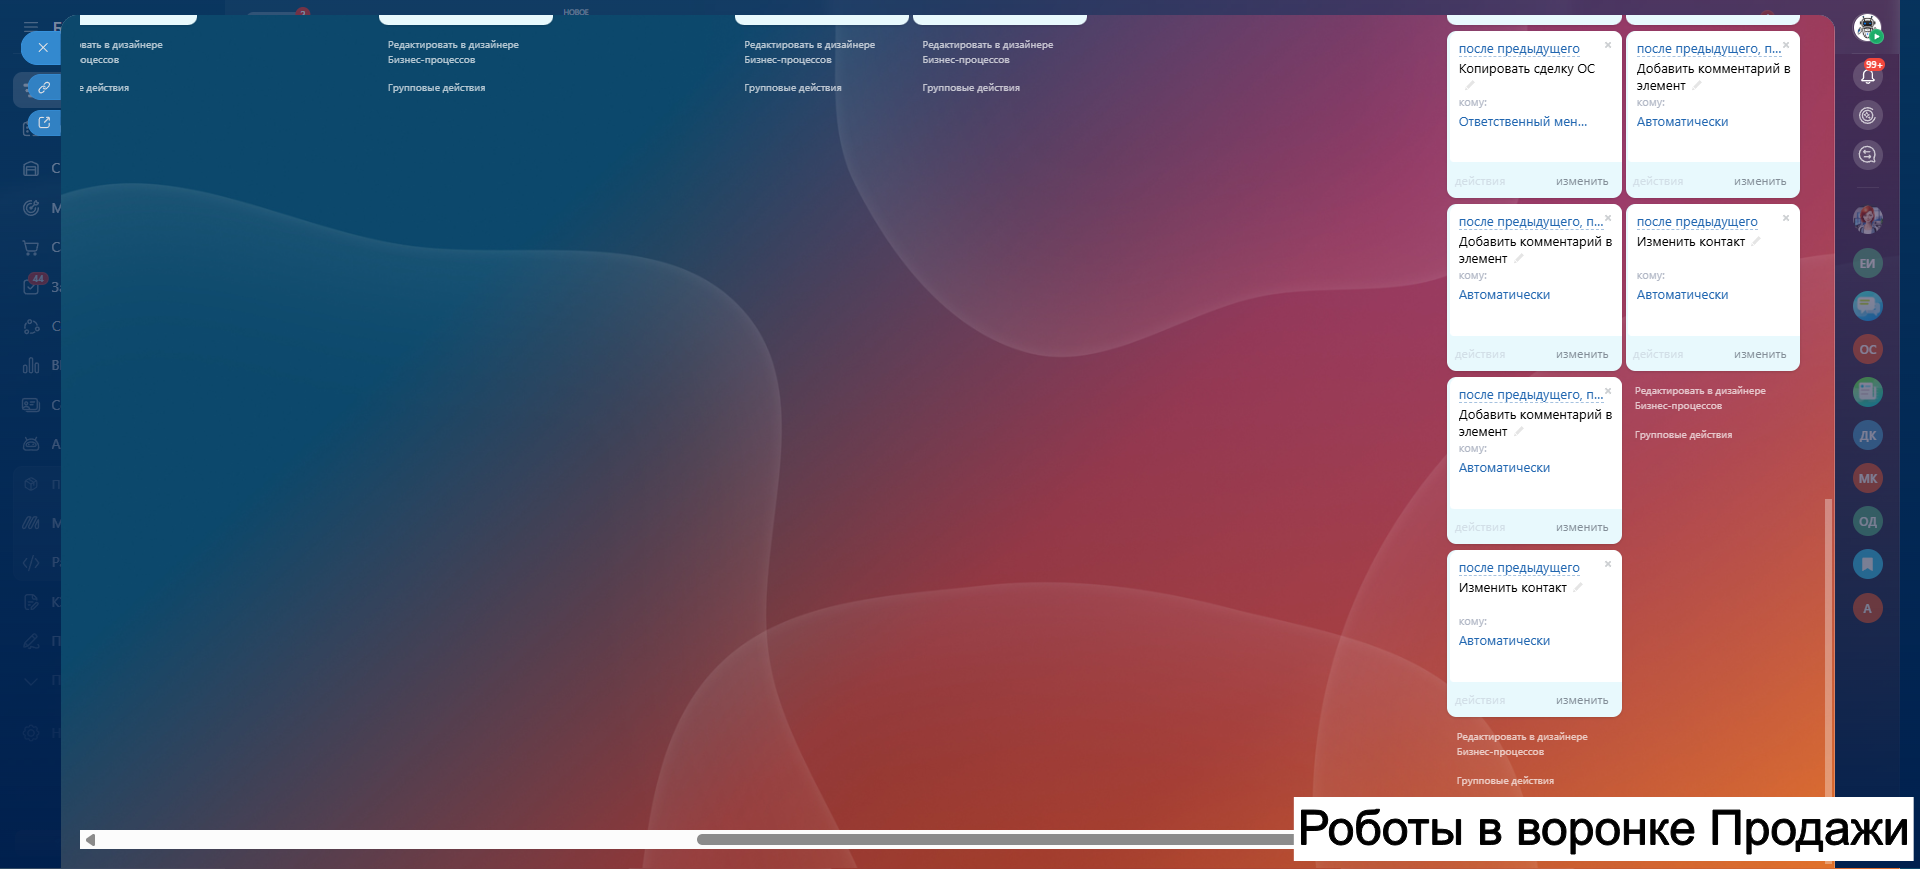This screenshot has height=869, width=1920.
Task: Open the blue chat bubbles icon
Action: click(x=1867, y=306)
